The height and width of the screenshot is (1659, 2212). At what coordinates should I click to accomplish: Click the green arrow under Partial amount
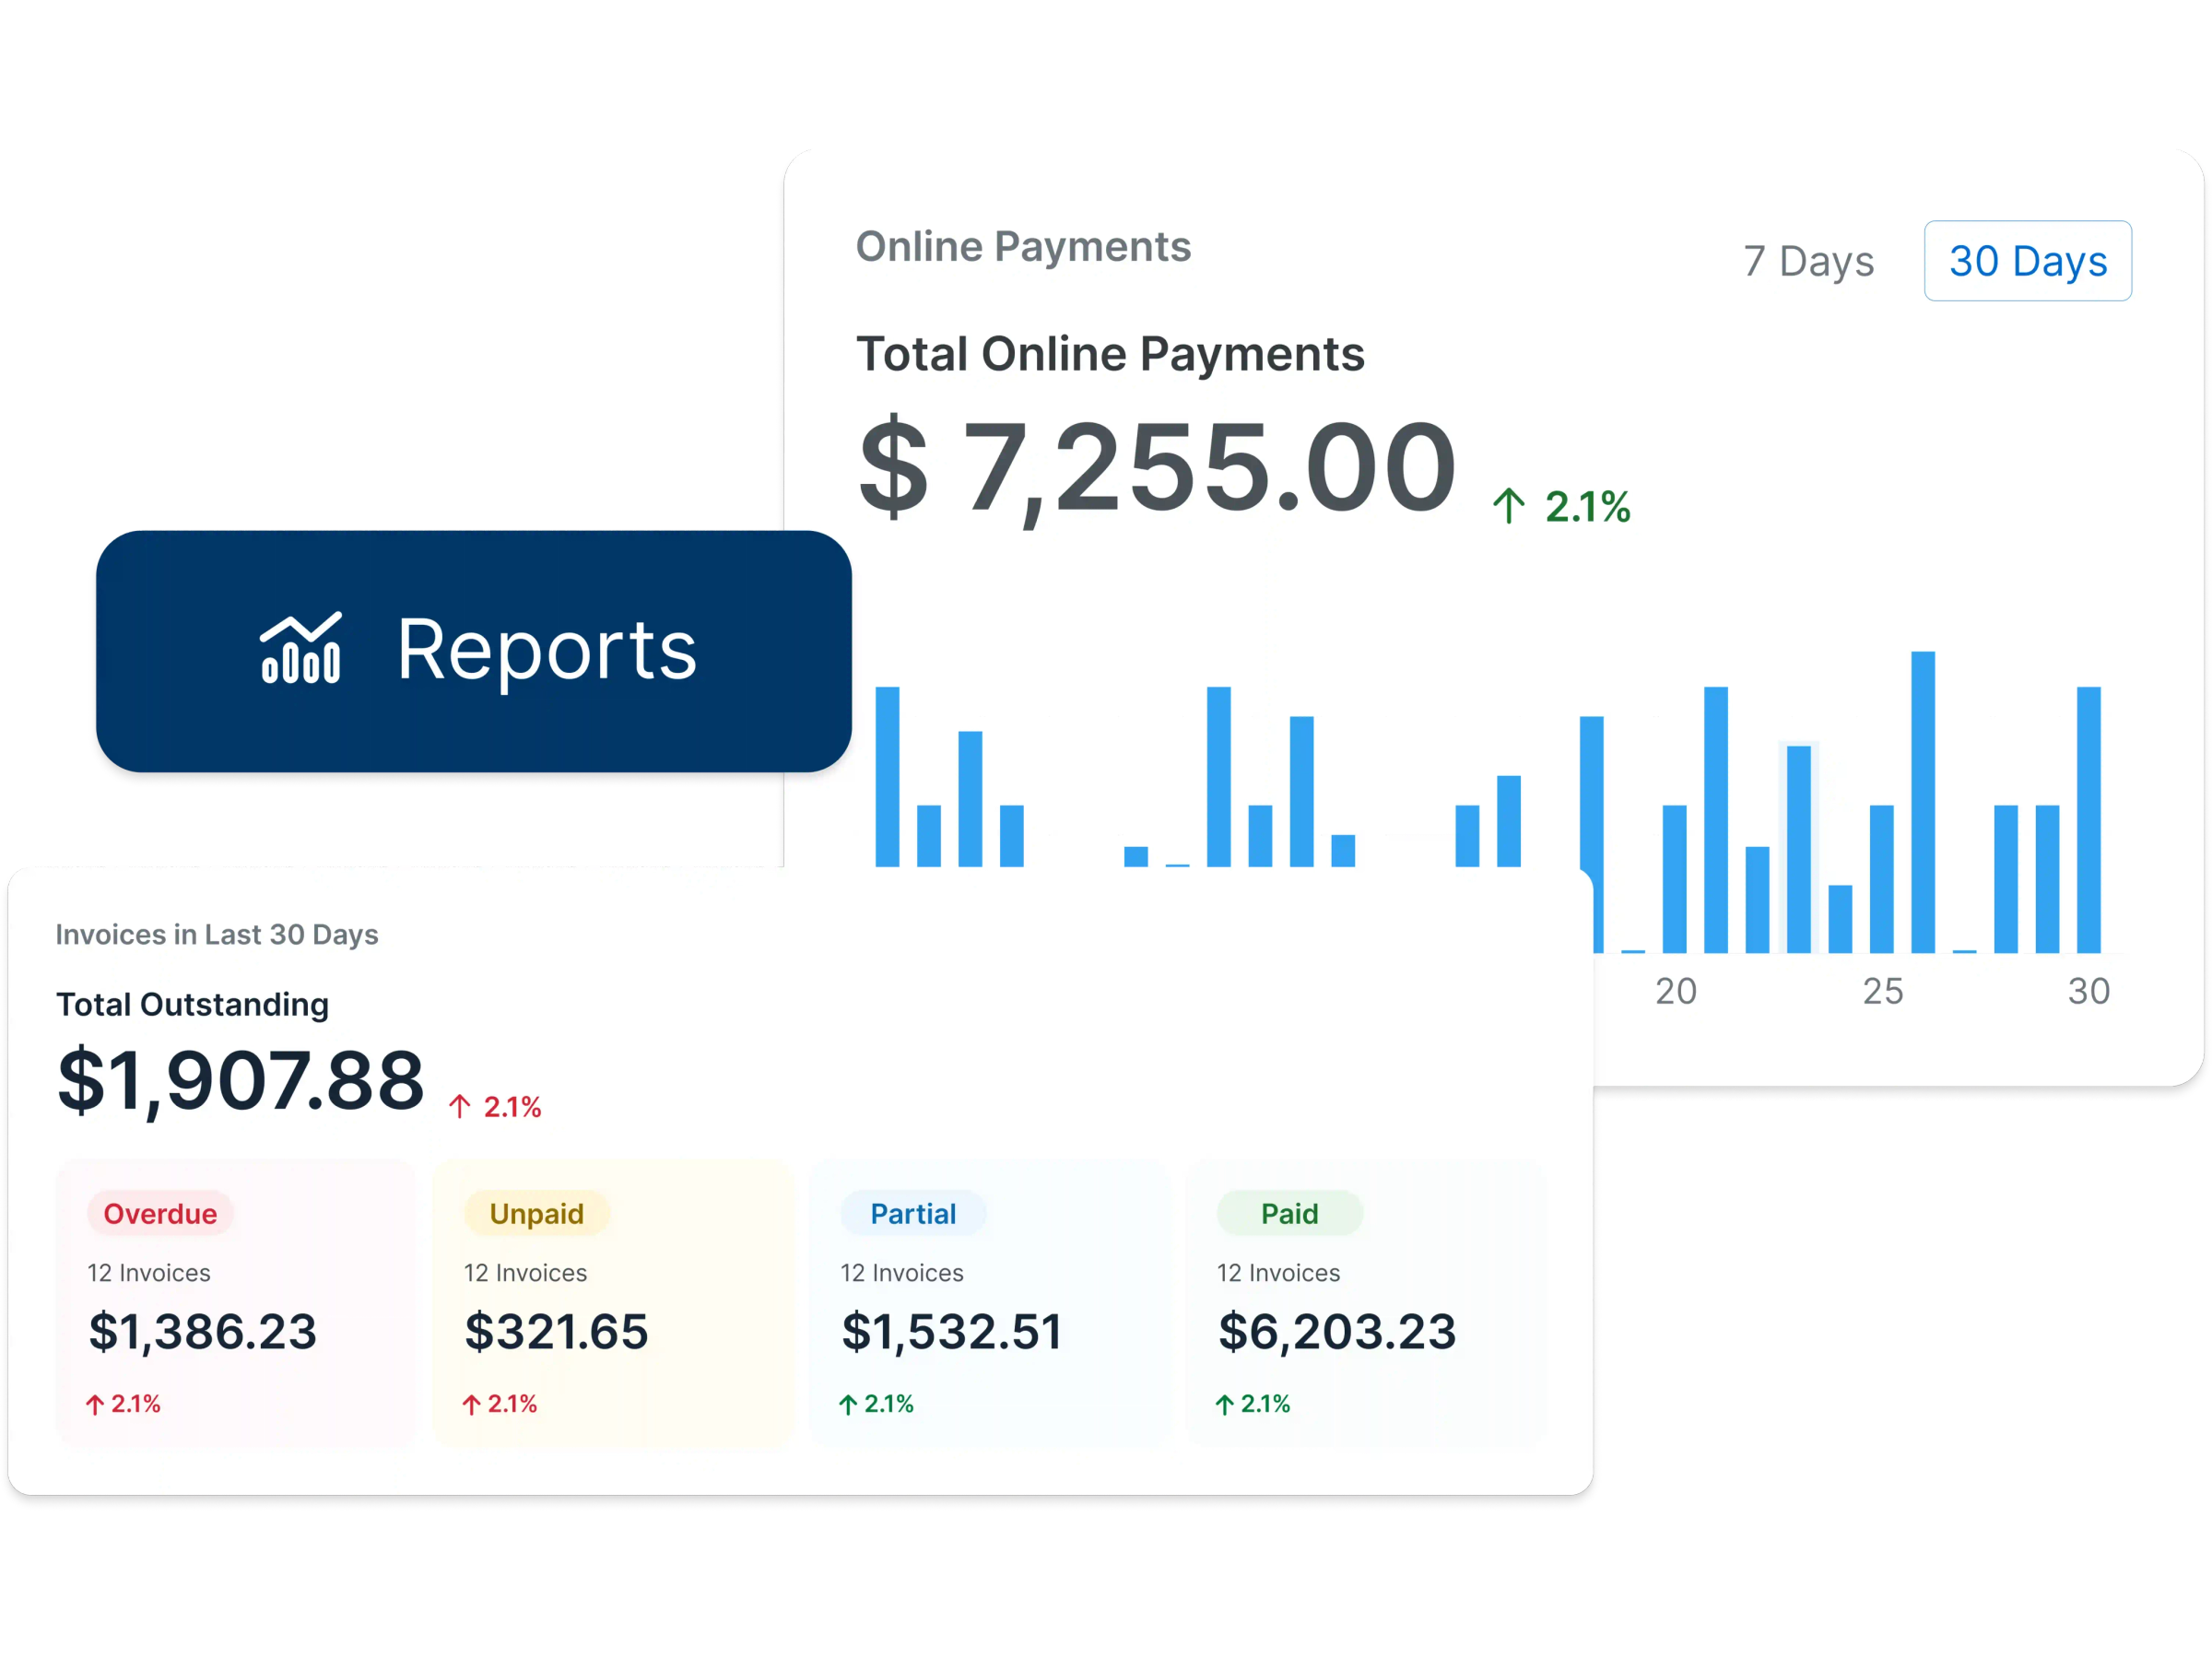pyautogui.click(x=848, y=1404)
